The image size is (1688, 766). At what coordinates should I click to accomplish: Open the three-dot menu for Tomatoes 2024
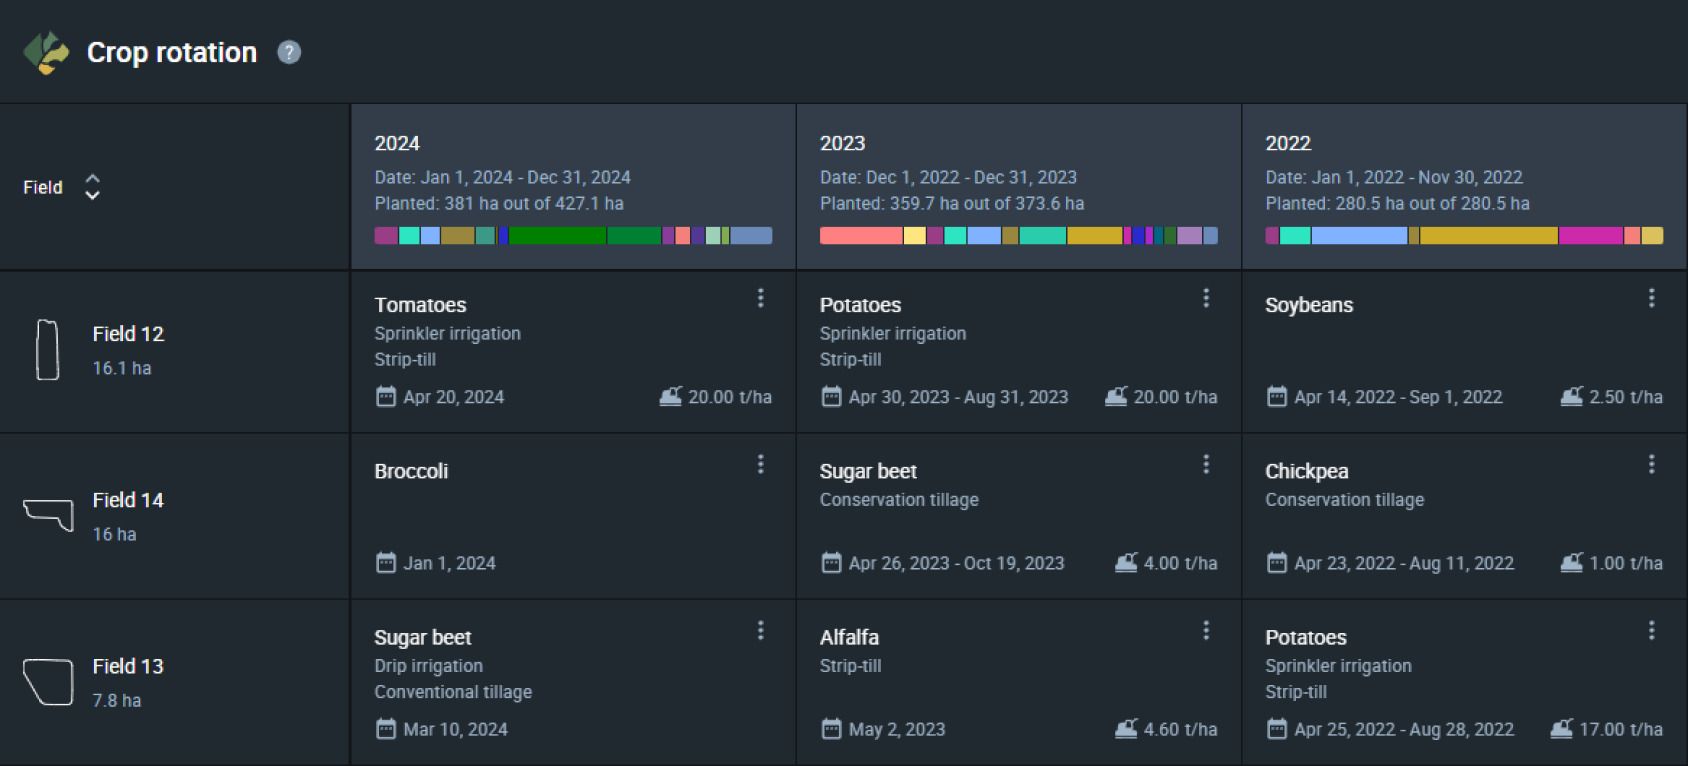[760, 298]
